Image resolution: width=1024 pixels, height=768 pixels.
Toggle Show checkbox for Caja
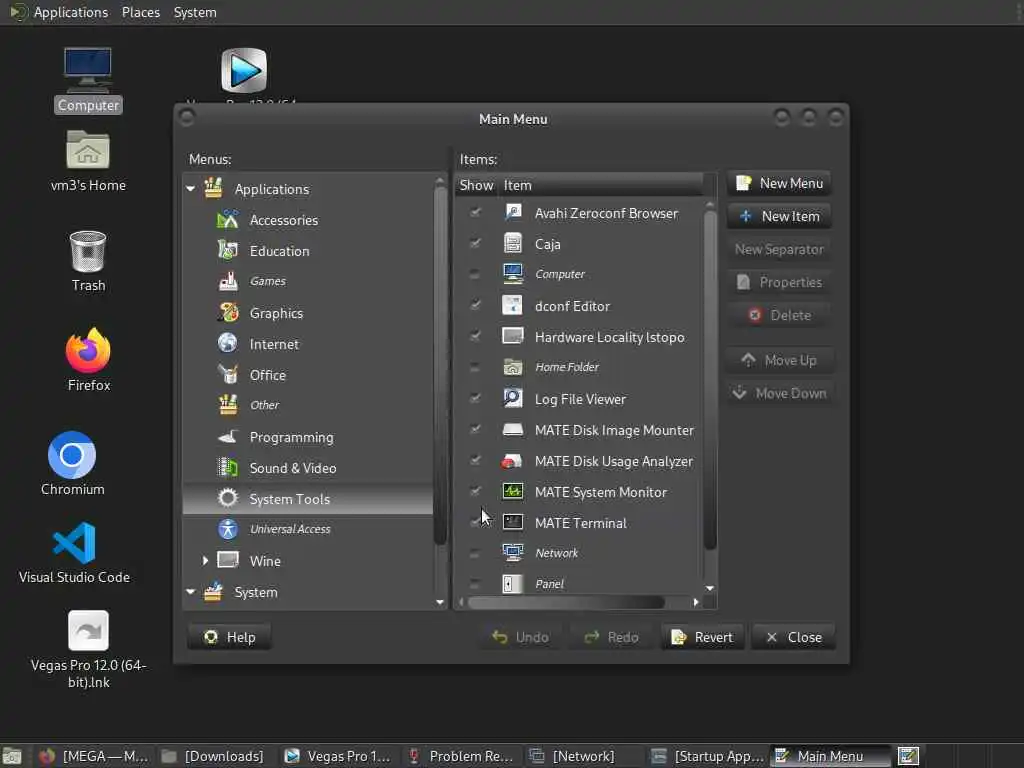pos(475,243)
